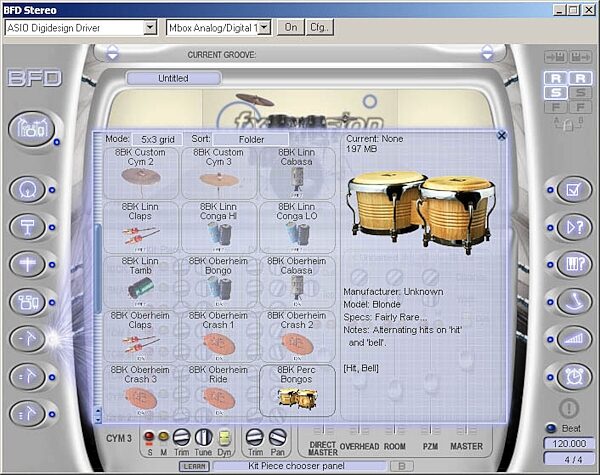Toggle the left S button at top right
The width and height of the screenshot is (600, 475).
point(556,92)
